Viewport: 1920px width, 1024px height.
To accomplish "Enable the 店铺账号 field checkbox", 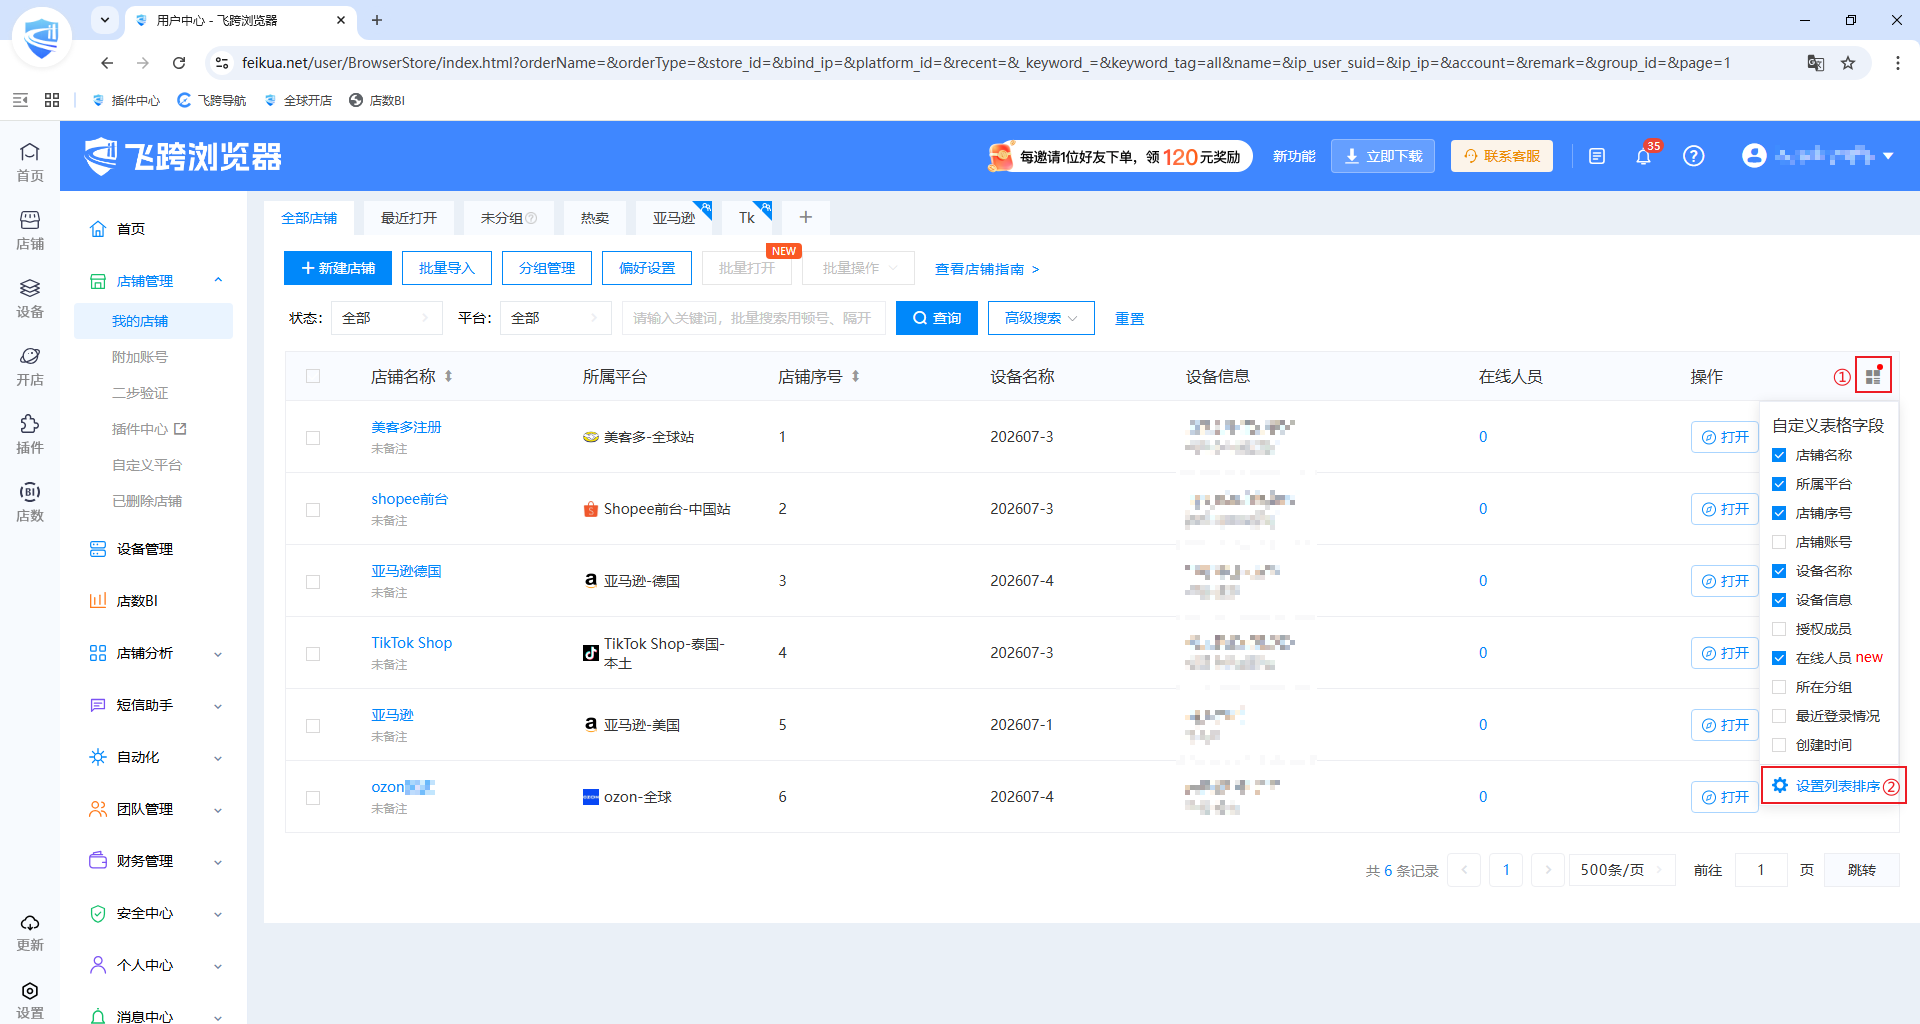I will point(1779,542).
